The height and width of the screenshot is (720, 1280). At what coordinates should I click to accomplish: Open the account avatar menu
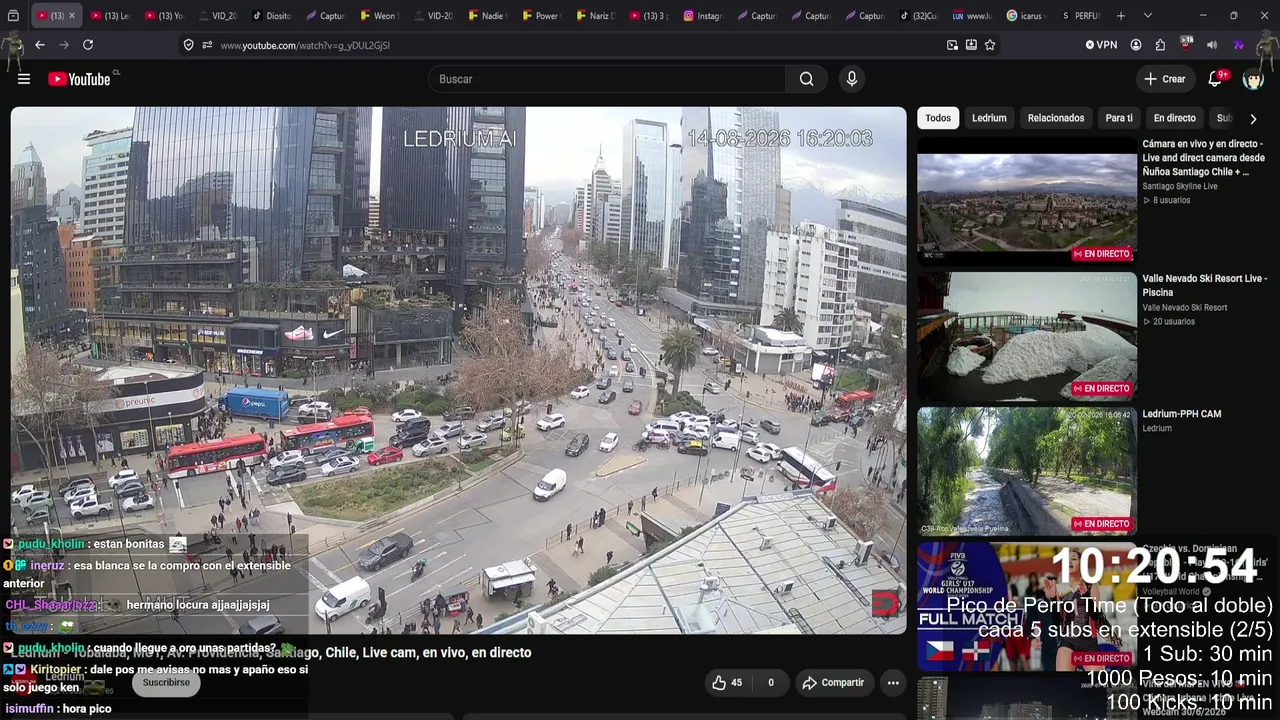[1253, 79]
